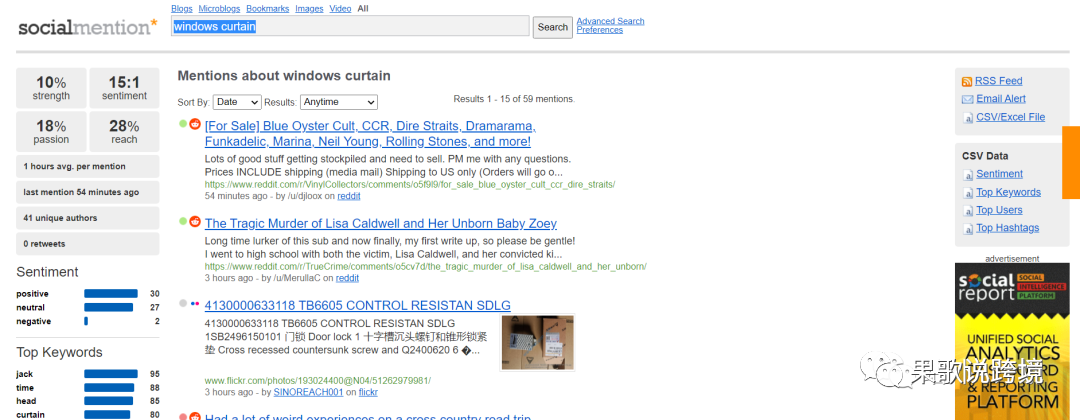Image resolution: width=1080 pixels, height=420 pixels.
Task: Open the Preferences link
Action: tap(600, 30)
